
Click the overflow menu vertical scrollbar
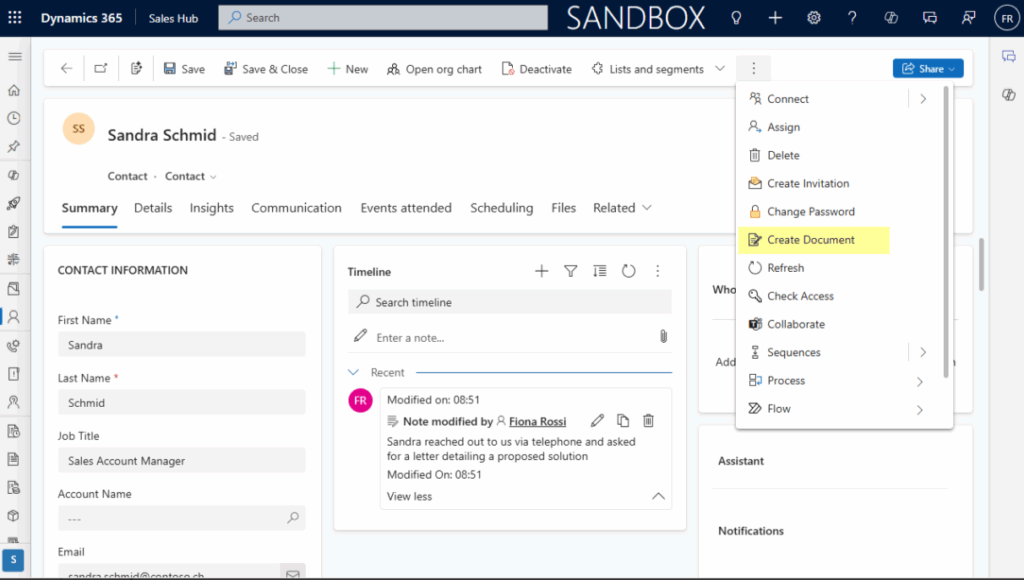point(946,230)
